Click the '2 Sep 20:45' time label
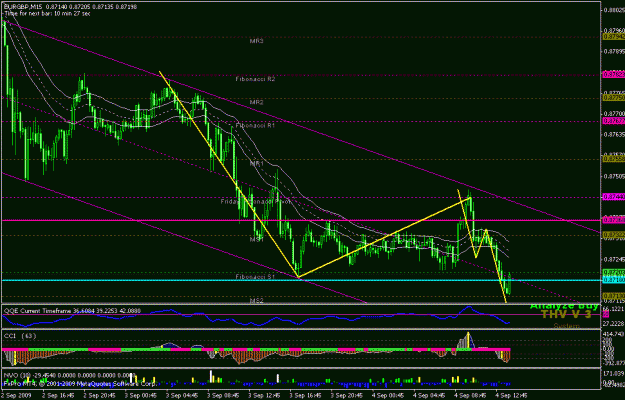This screenshot has width=625, height=400. (97, 395)
